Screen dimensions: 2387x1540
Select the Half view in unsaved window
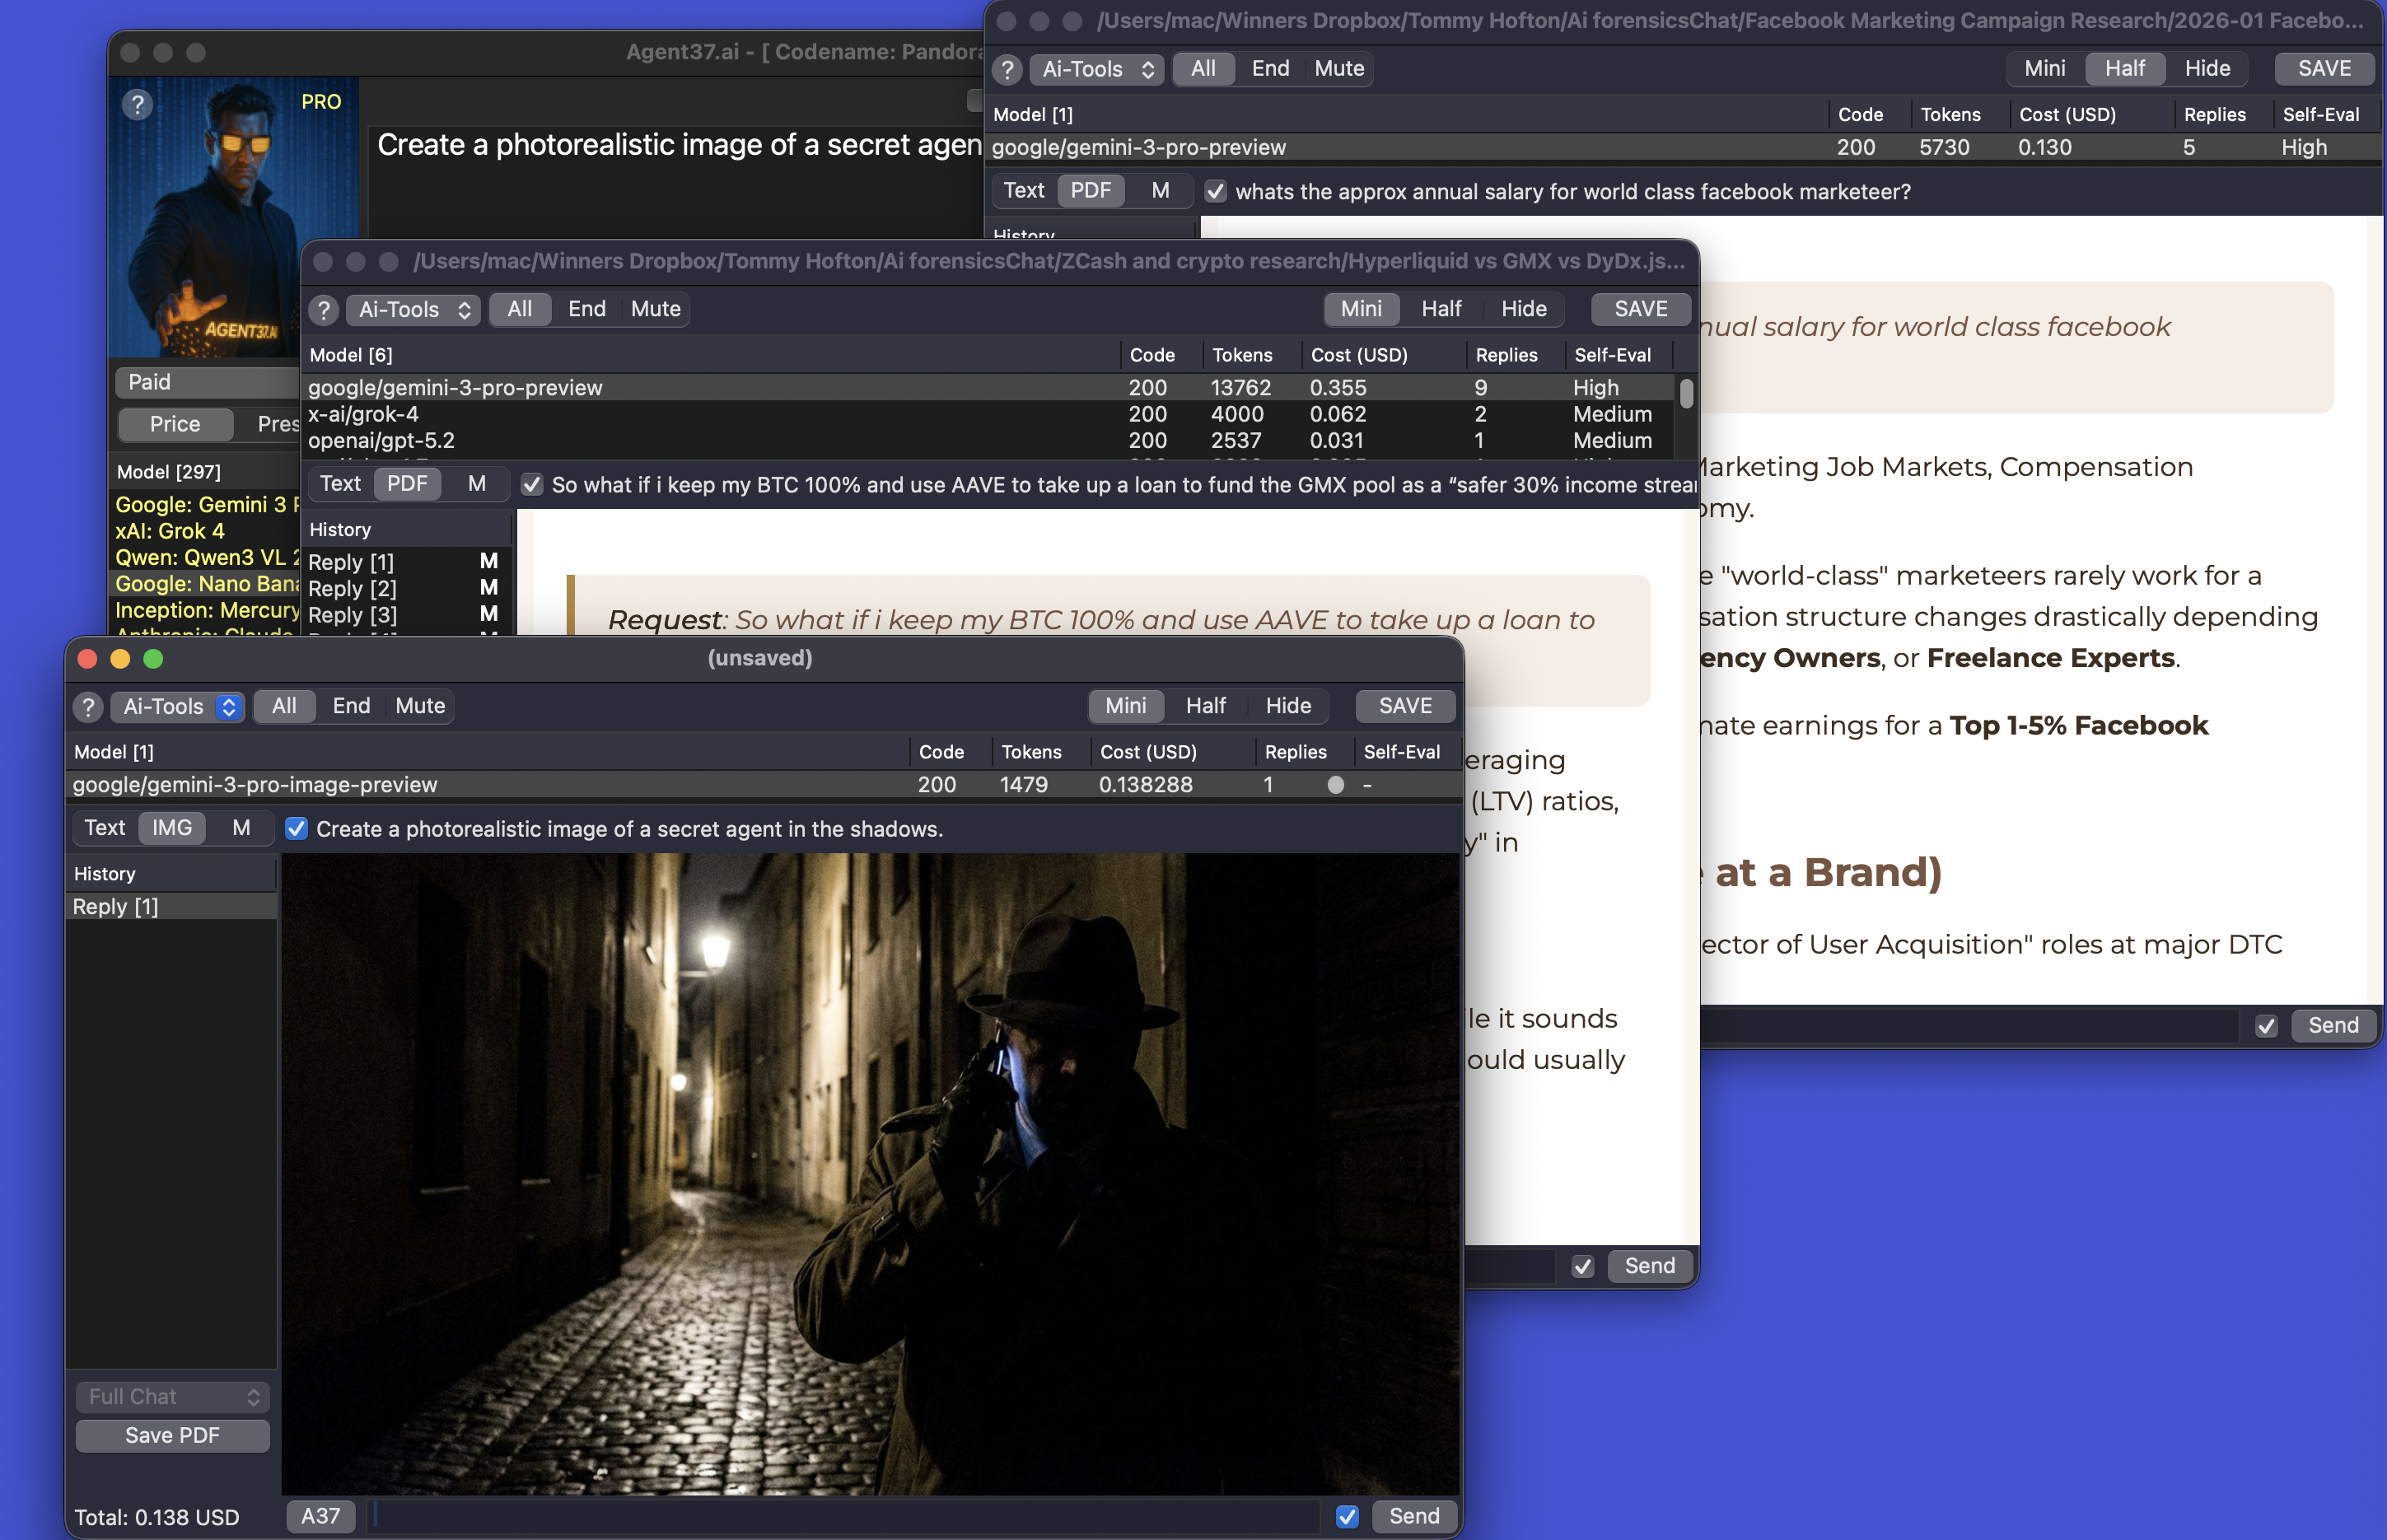click(1205, 706)
